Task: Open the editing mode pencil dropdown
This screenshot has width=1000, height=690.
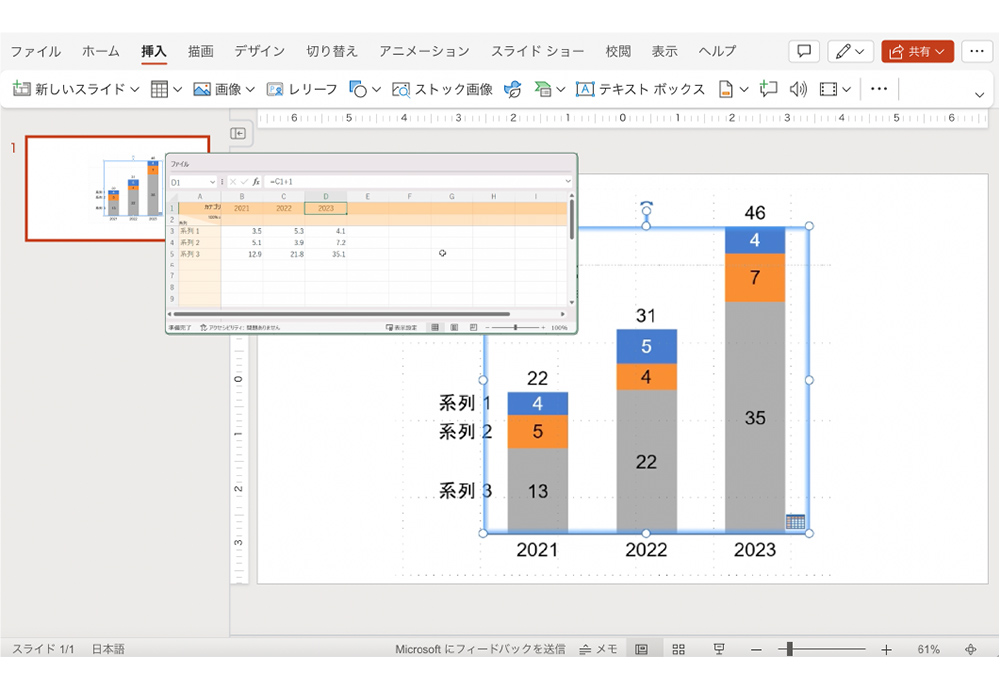Action: tap(850, 51)
